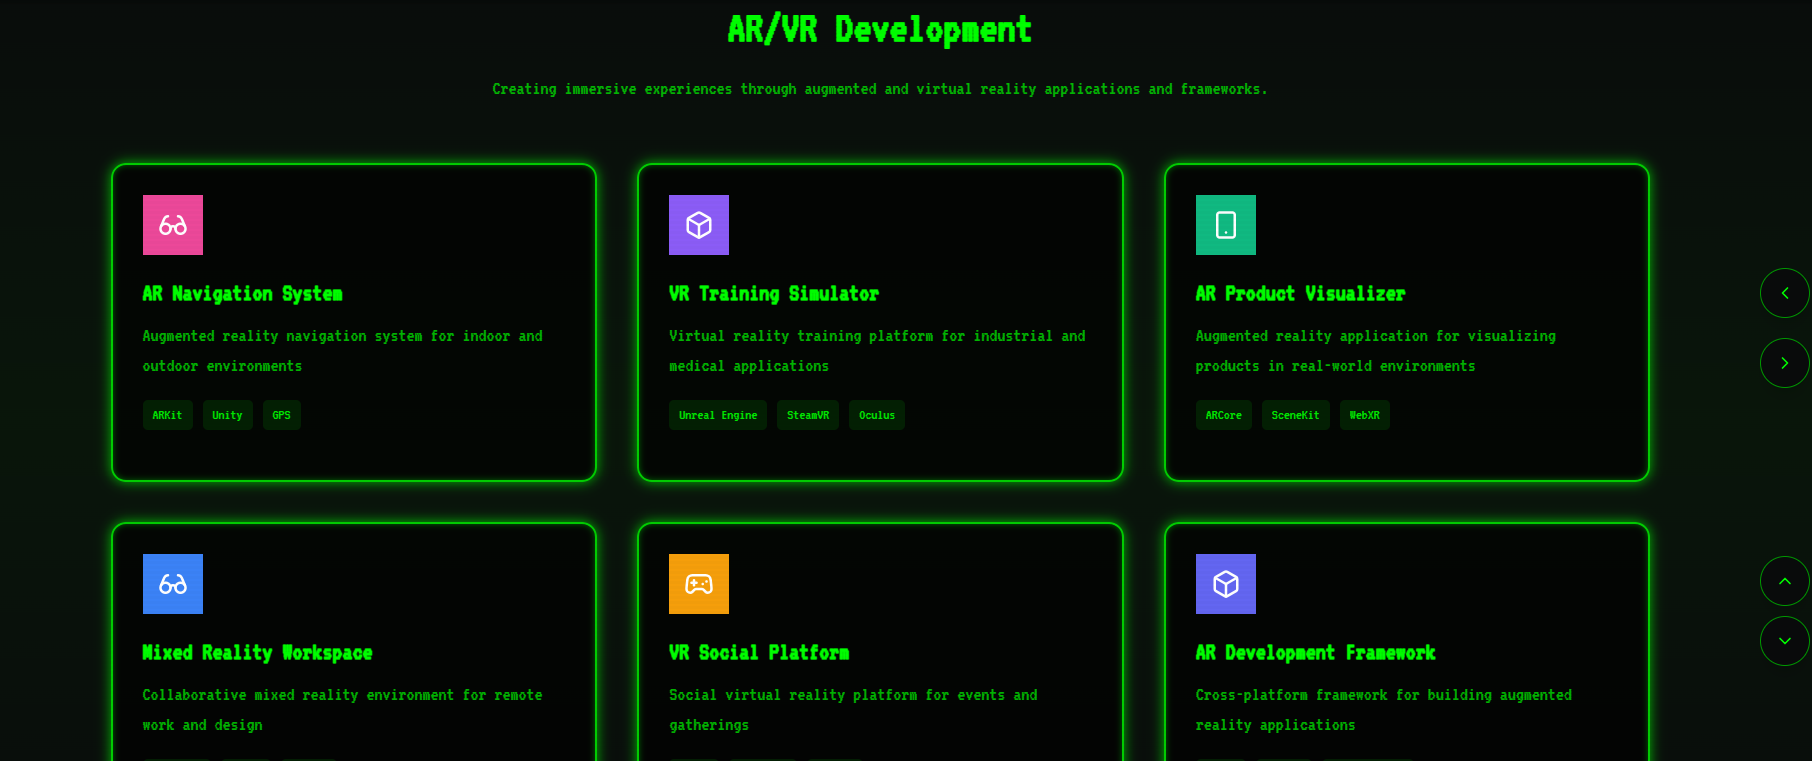Click the indigo cube icon on AR Development Framework
The width and height of the screenshot is (1812, 761).
tap(1226, 584)
